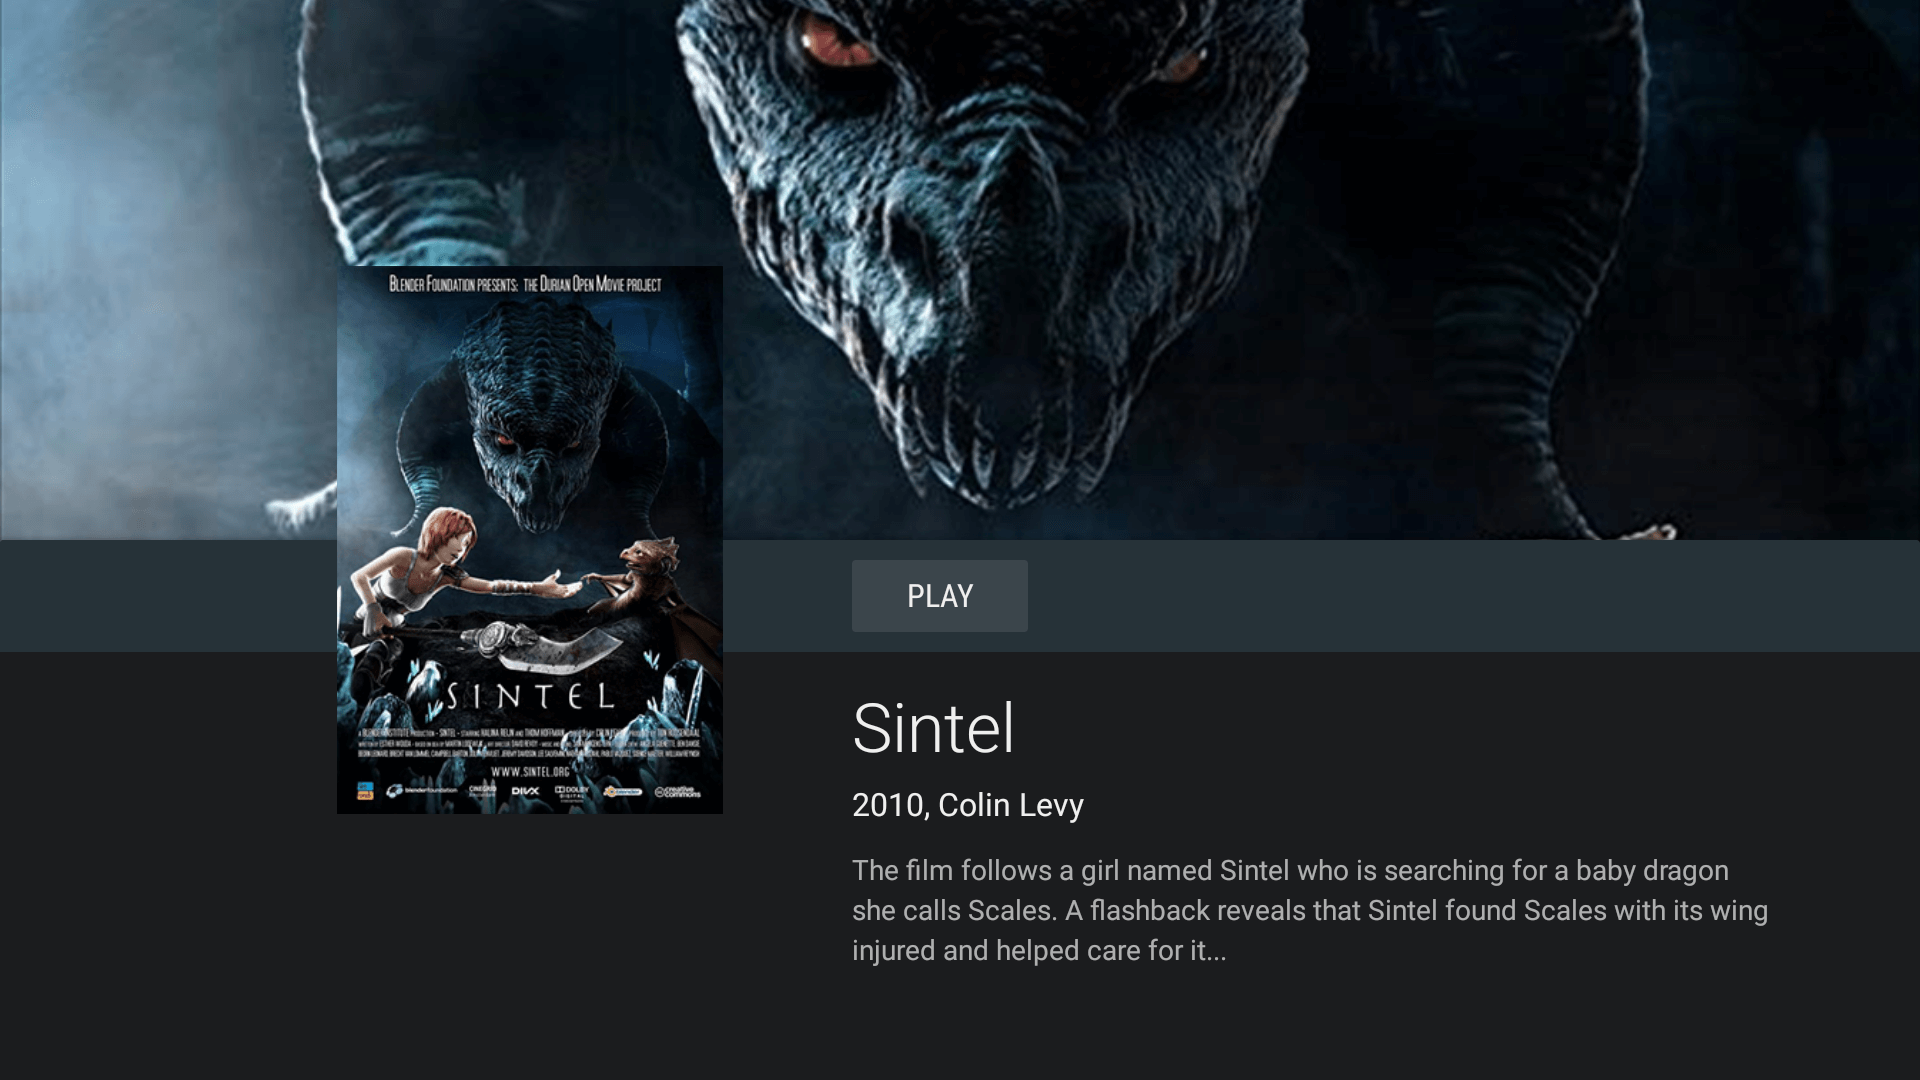
Task: Click the Creative Commons logo on the poster
Action: (x=678, y=792)
